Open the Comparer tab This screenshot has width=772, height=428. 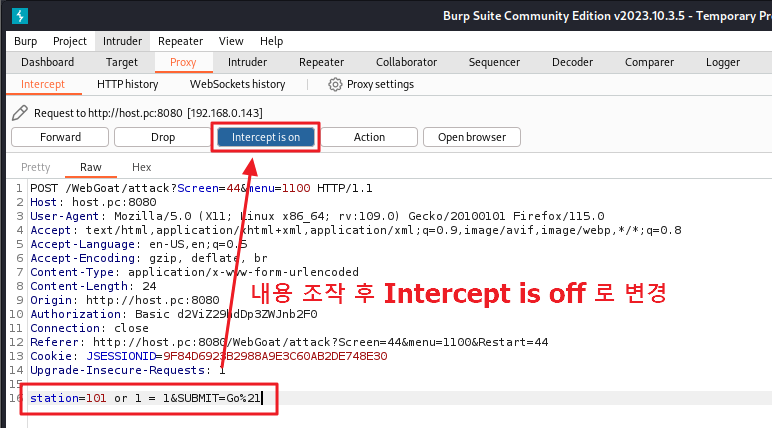[649, 62]
